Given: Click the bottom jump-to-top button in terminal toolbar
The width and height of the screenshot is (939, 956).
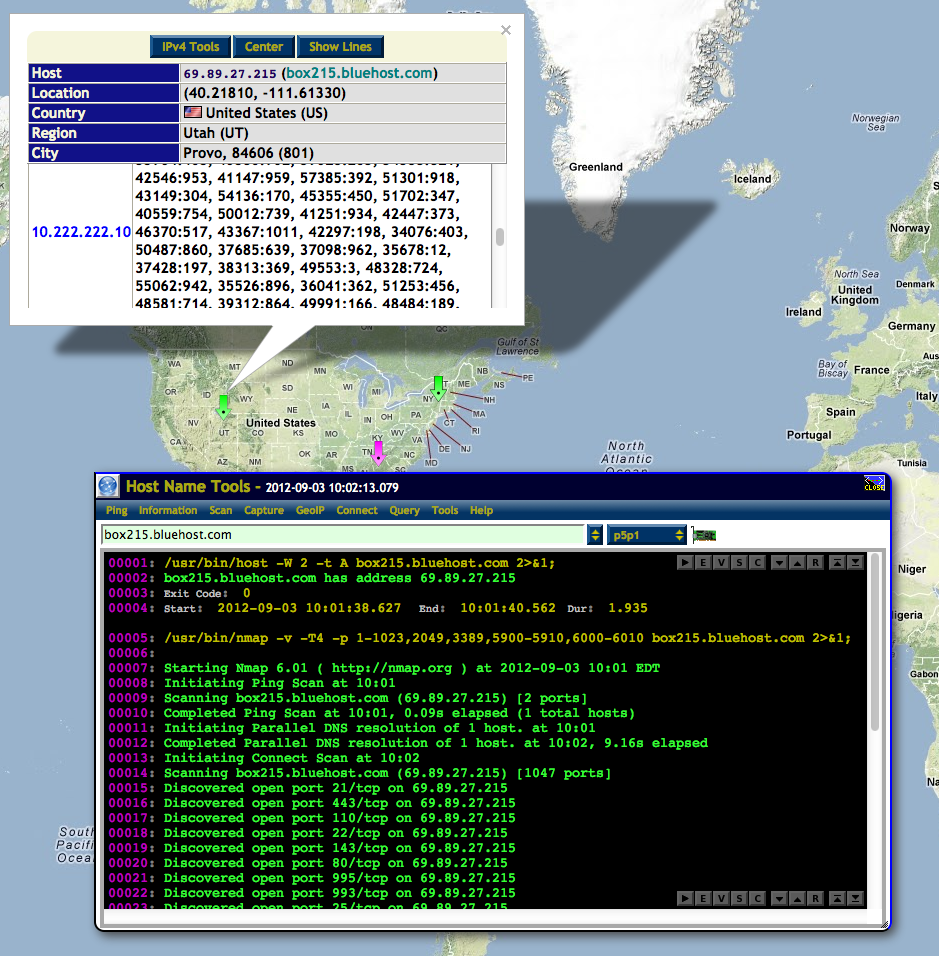Looking at the screenshot, I should pyautogui.click(x=837, y=898).
